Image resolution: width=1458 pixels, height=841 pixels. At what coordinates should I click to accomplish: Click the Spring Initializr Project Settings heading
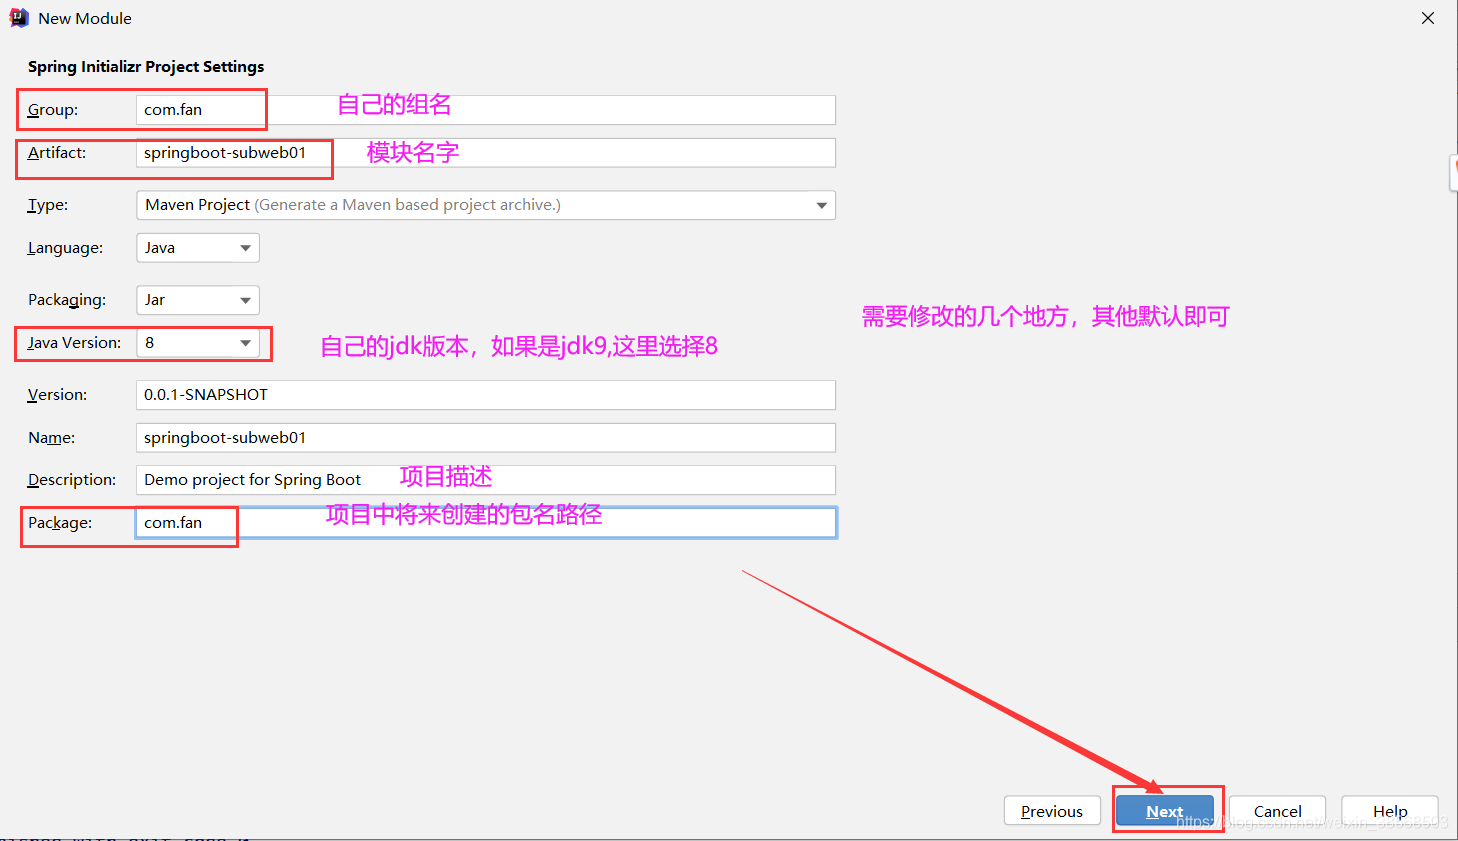tap(146, 67)
